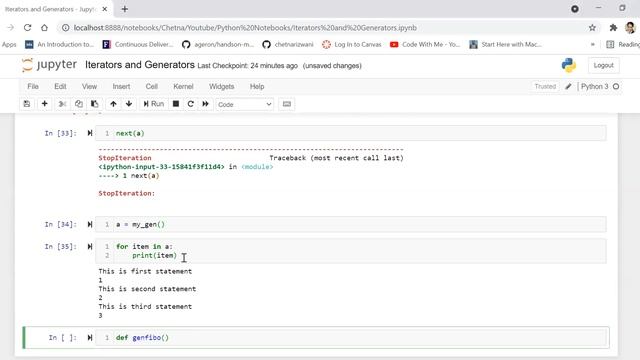Open the Help menu

pyautogui.click(x=257, y=87)
